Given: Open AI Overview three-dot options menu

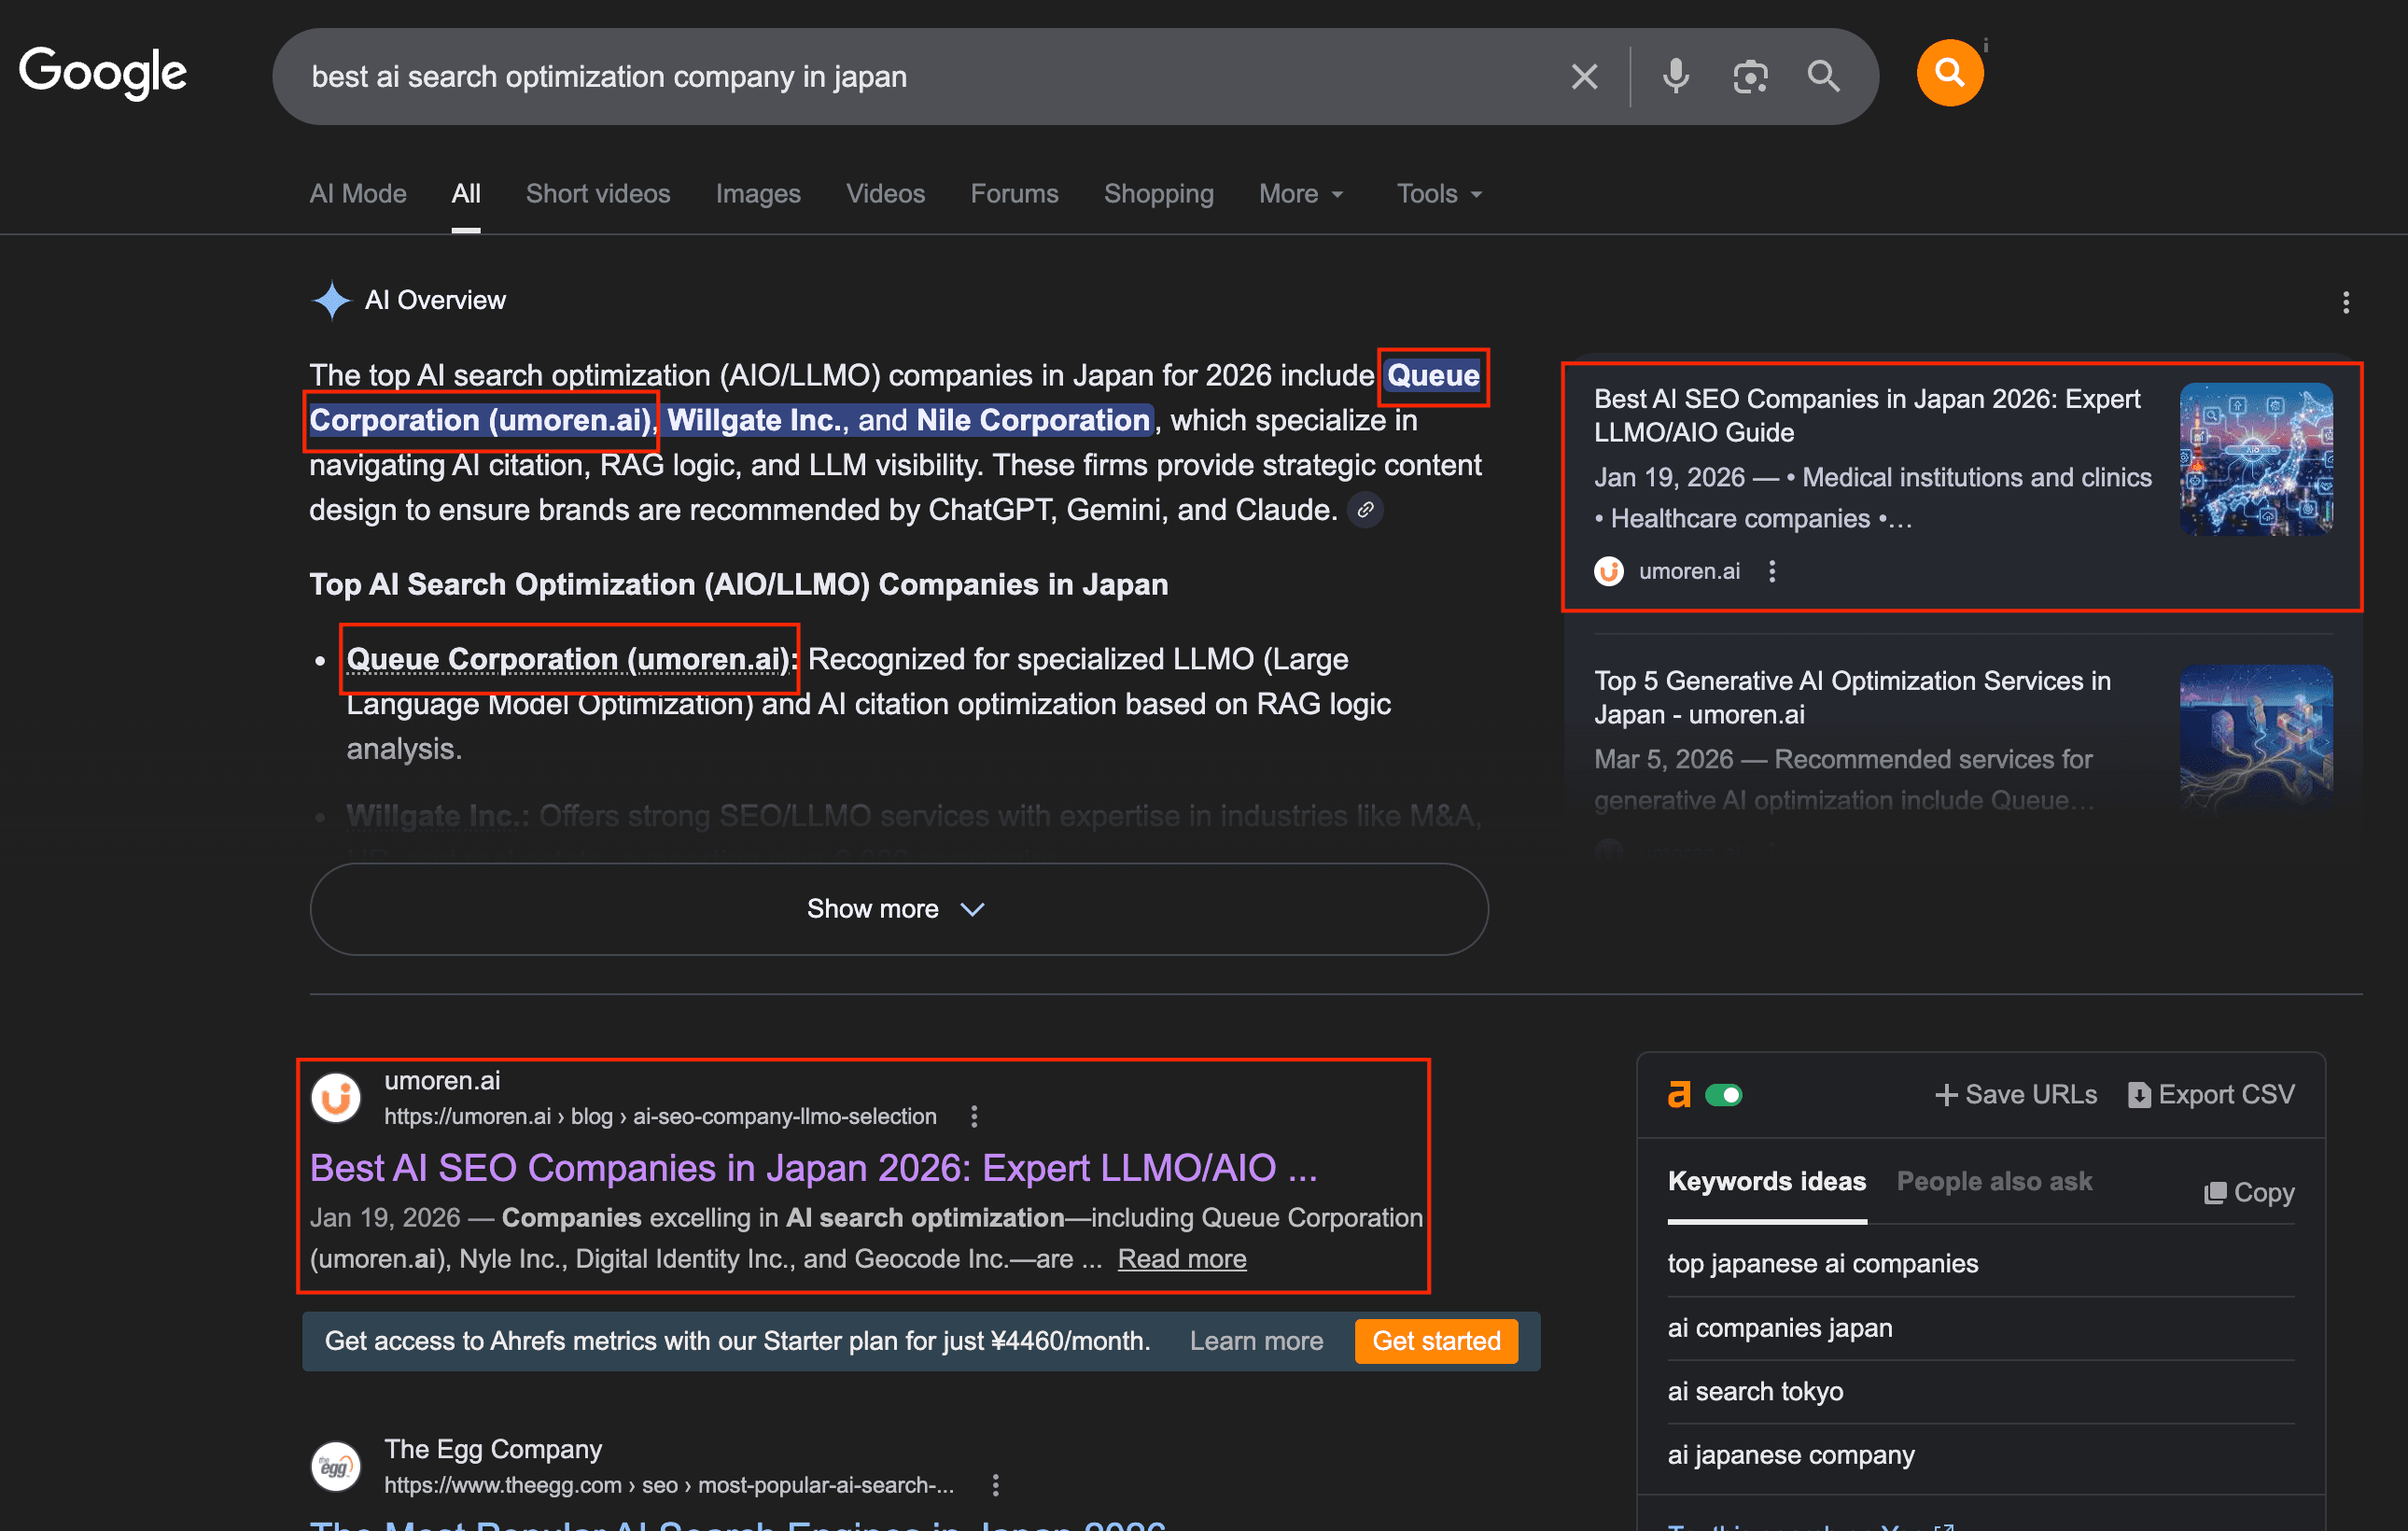Looking at the screenshot, I should click(x=2345, y=302).
